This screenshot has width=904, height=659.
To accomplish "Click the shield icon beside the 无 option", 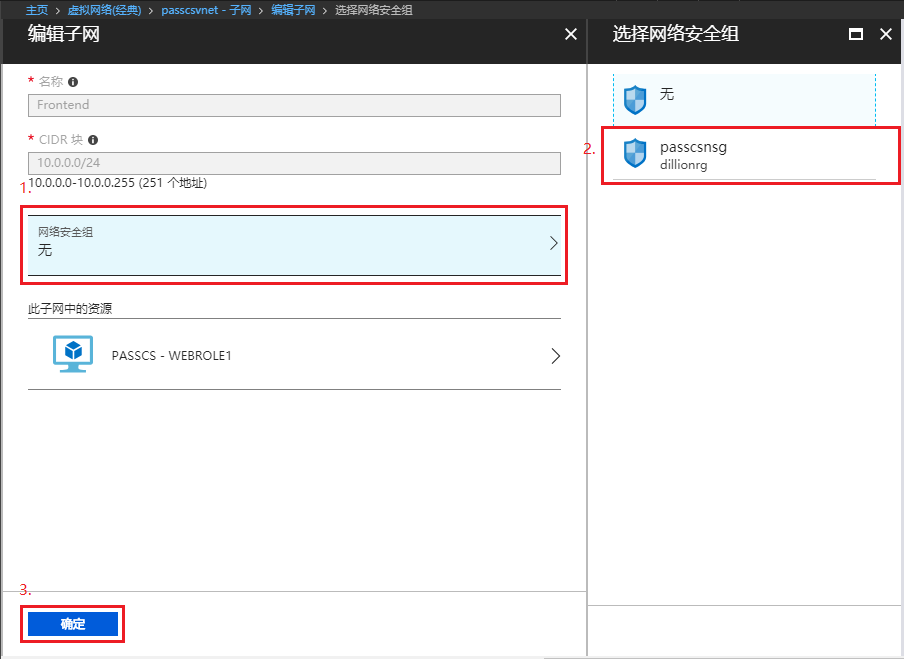I will [x=637, y=98].
